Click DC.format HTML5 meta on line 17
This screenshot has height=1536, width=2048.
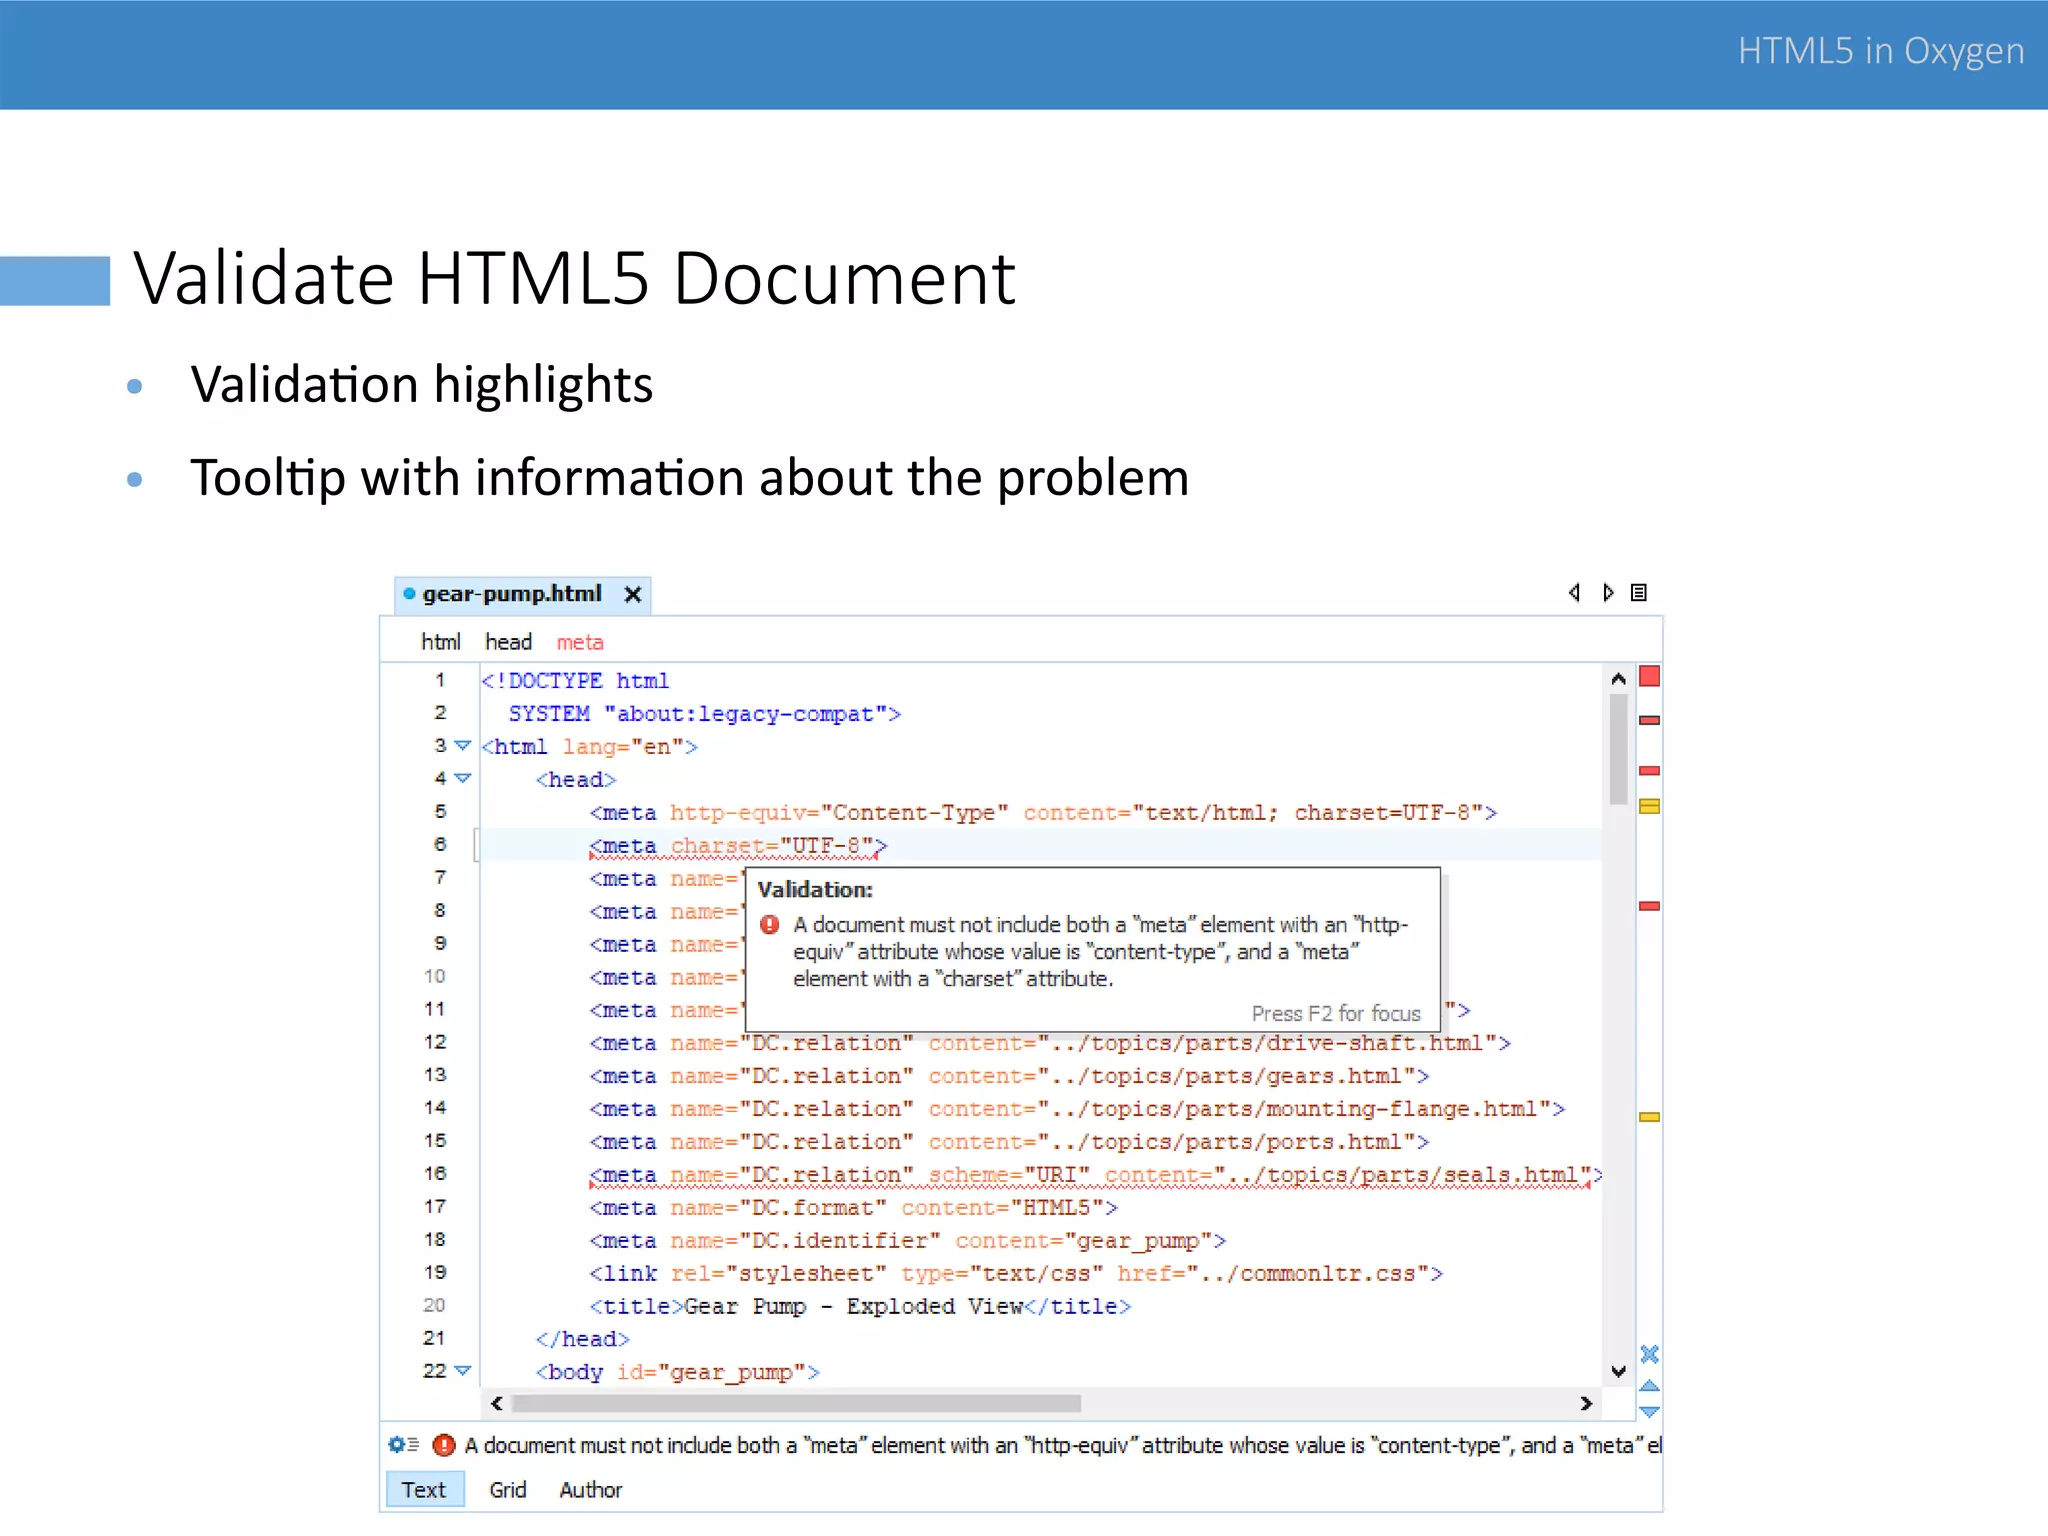853,1208
